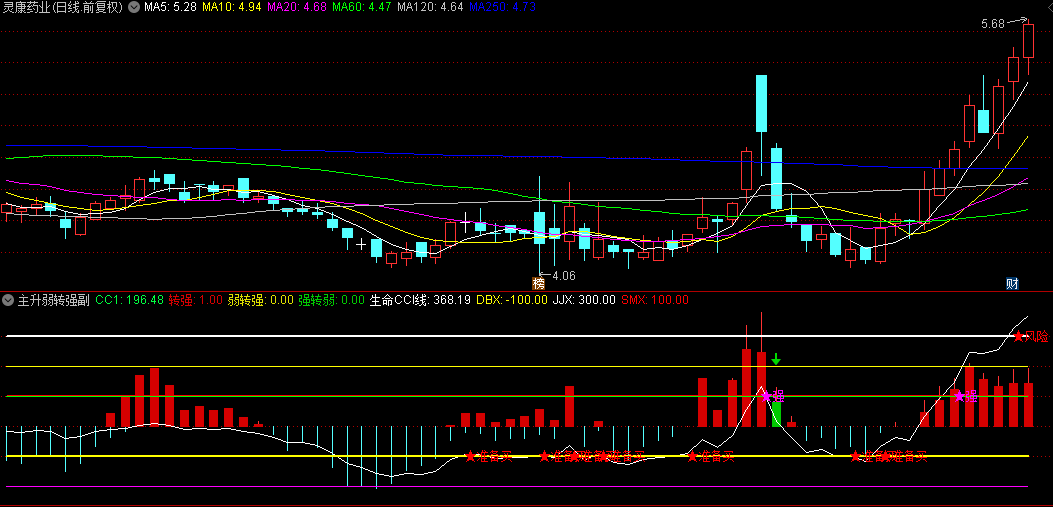Viewport: 1053px width, 507px height.
Task: Expand dropdown beside 主升弱转强副 indicator name
Action: 8,300
